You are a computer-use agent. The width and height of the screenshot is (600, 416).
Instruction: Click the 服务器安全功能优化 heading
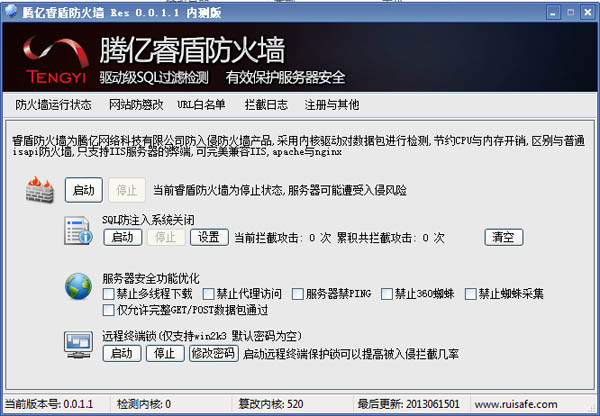151,278
